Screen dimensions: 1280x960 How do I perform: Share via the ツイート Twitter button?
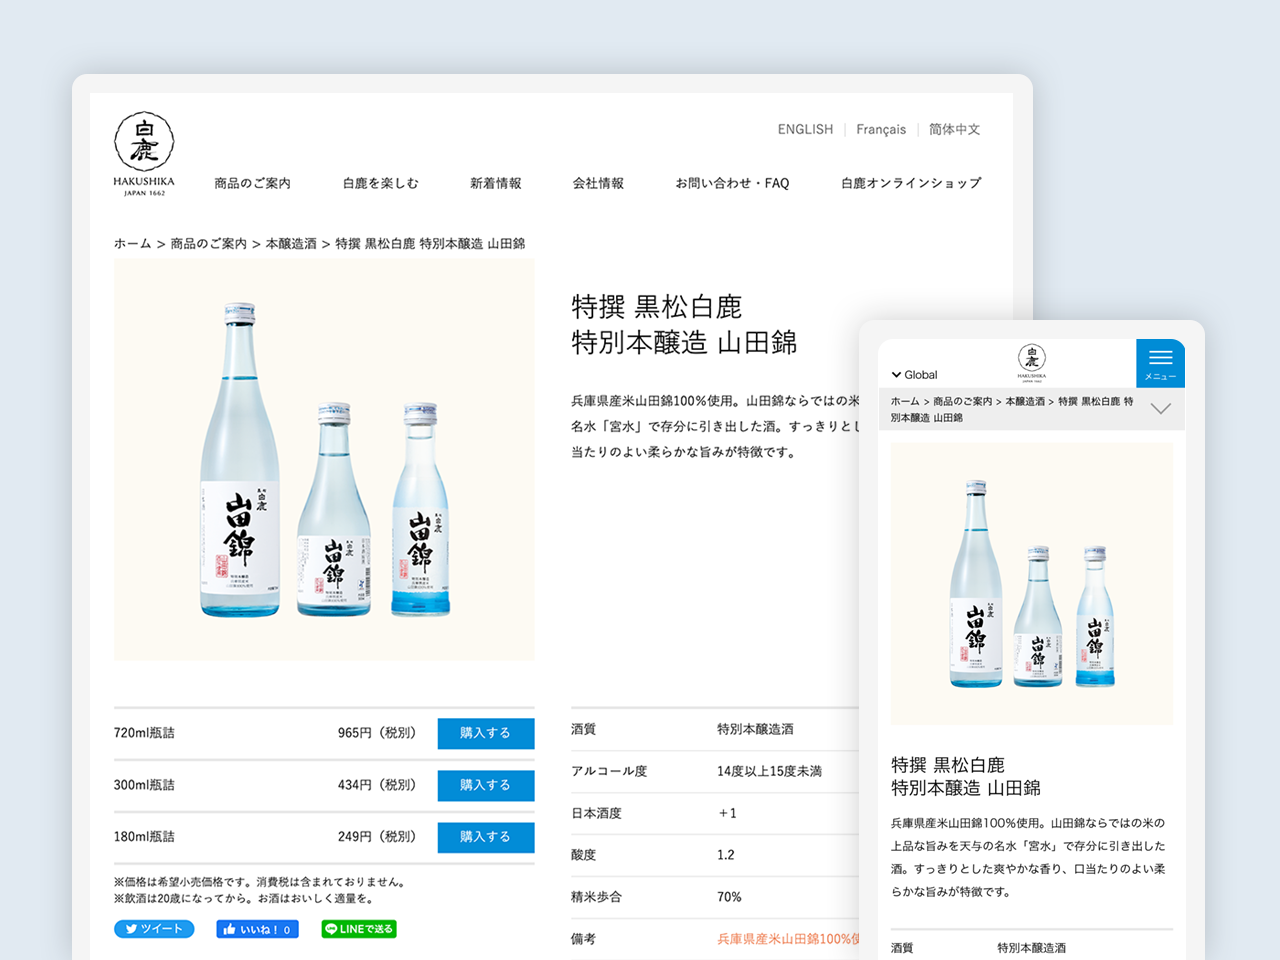pos(154,929)
